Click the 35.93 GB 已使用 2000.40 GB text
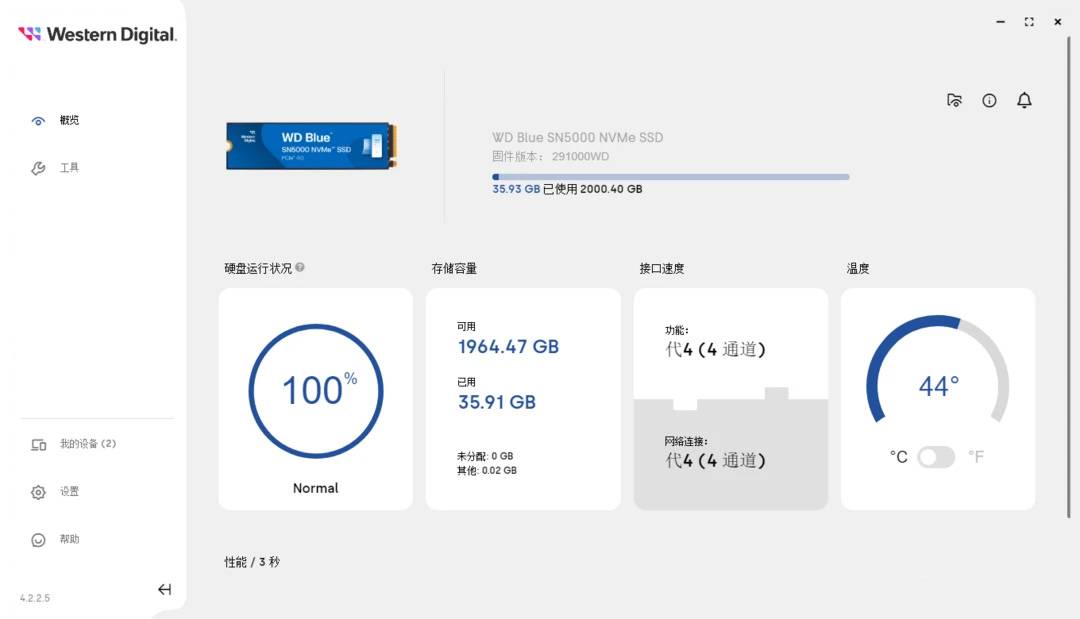The height and width of the screenshot is (619, 1080). [x=567, y=189]
